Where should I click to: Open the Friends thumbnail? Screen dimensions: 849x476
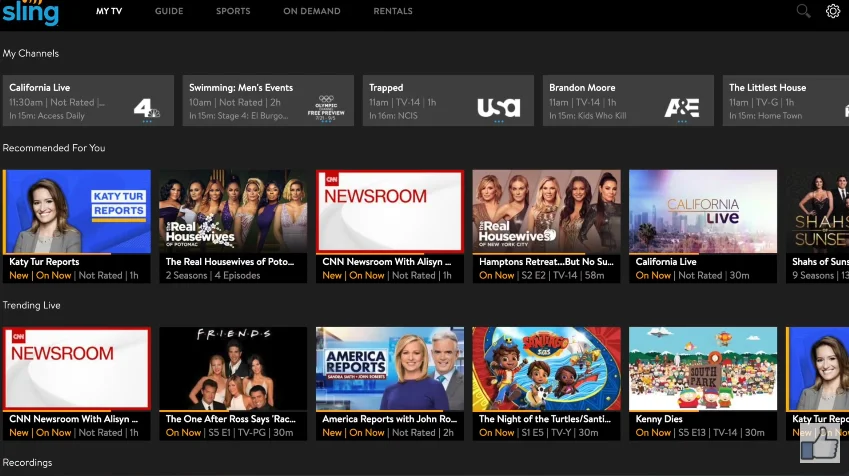click(x=233, y=368)
